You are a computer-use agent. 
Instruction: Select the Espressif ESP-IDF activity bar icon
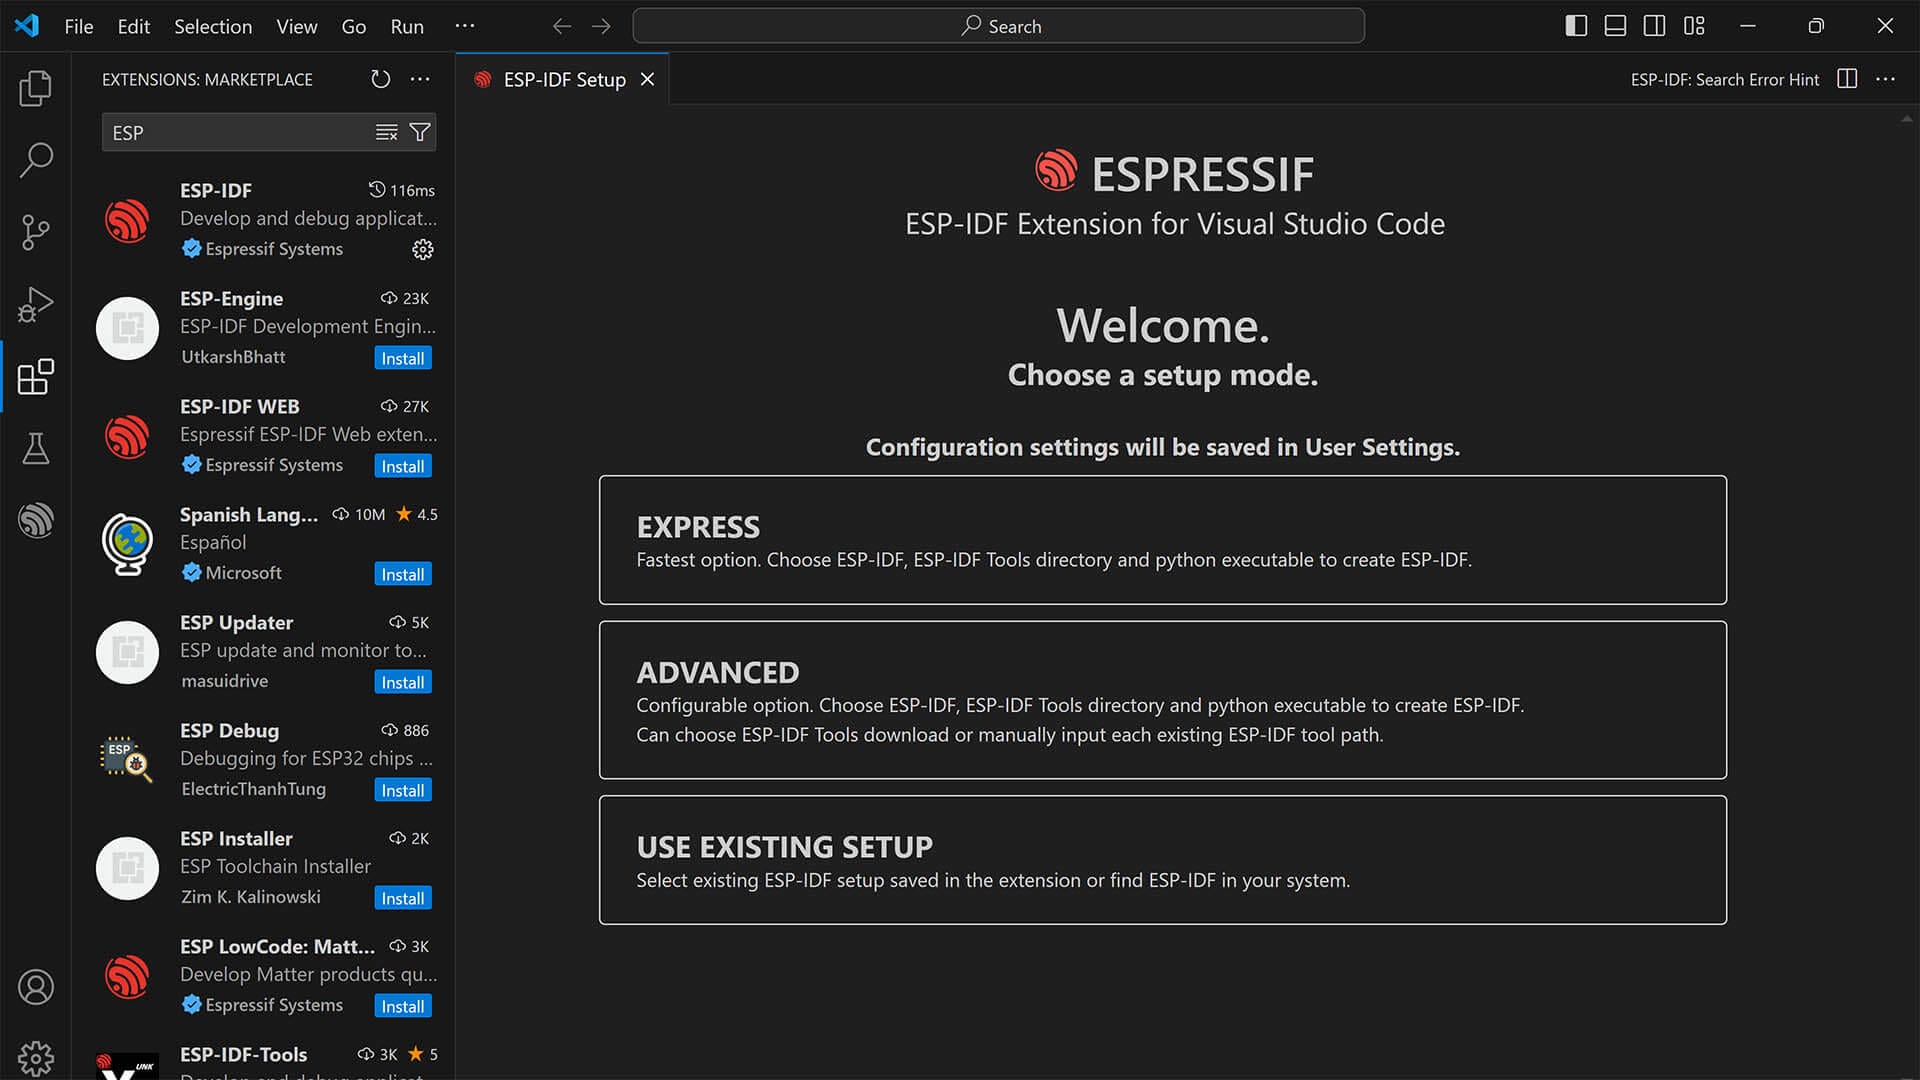point(36,520)
